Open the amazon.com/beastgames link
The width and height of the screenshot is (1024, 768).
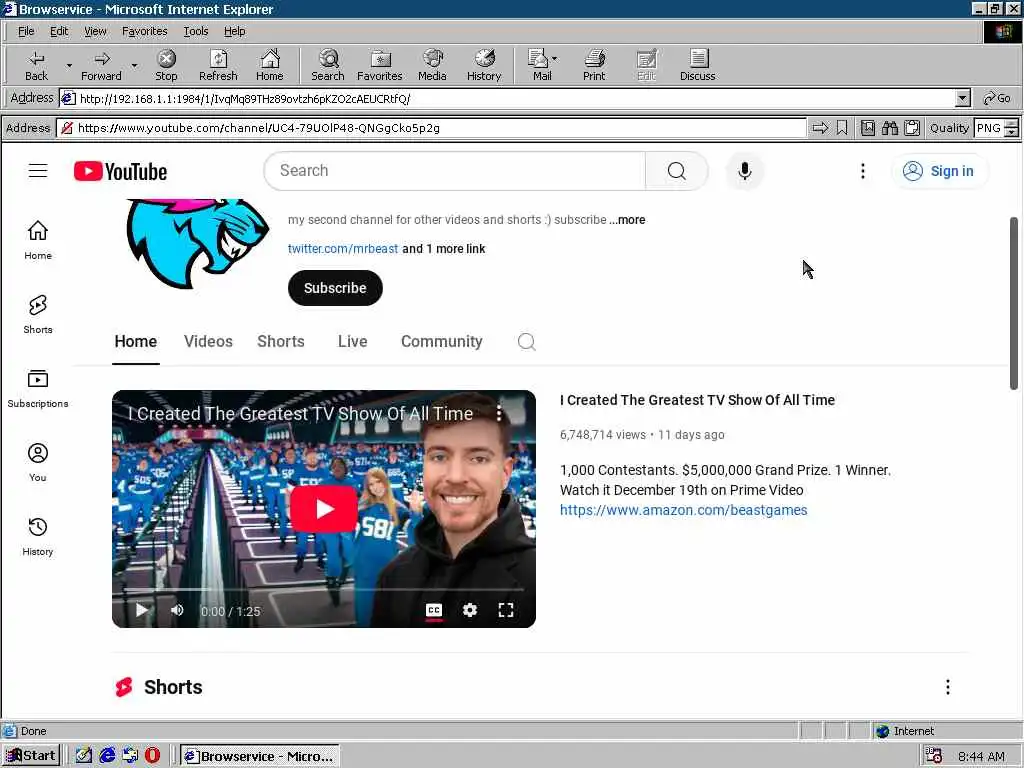pos(684,510)
